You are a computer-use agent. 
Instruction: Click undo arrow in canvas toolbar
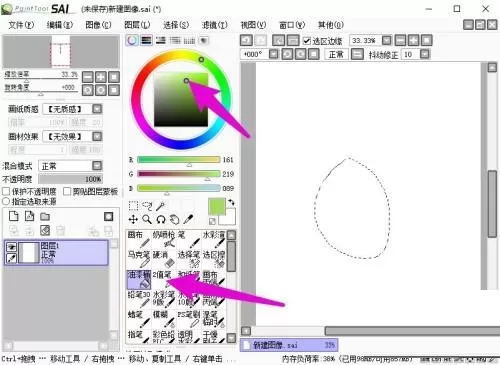(246, 40)
